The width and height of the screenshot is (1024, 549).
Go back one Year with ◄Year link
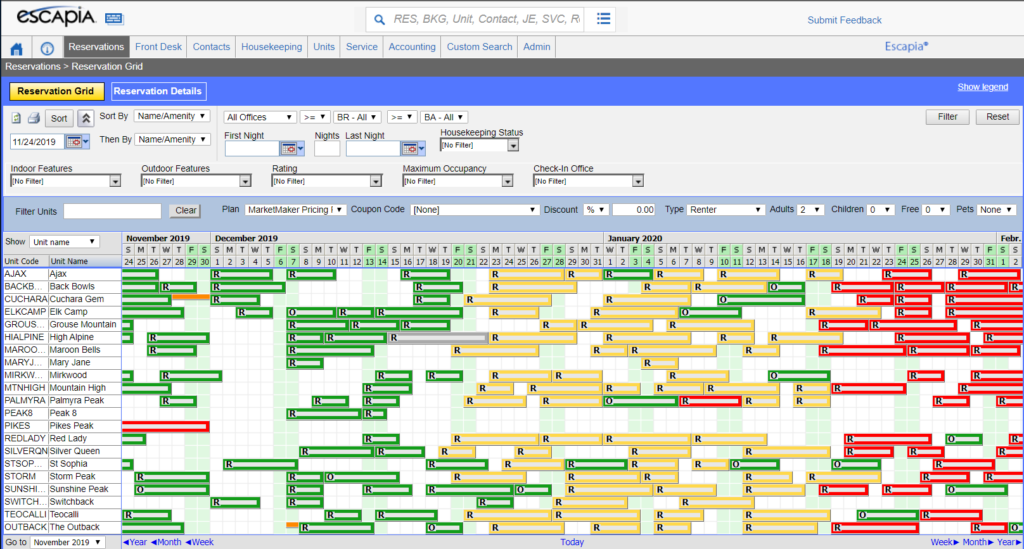click(x=135, y=542)
